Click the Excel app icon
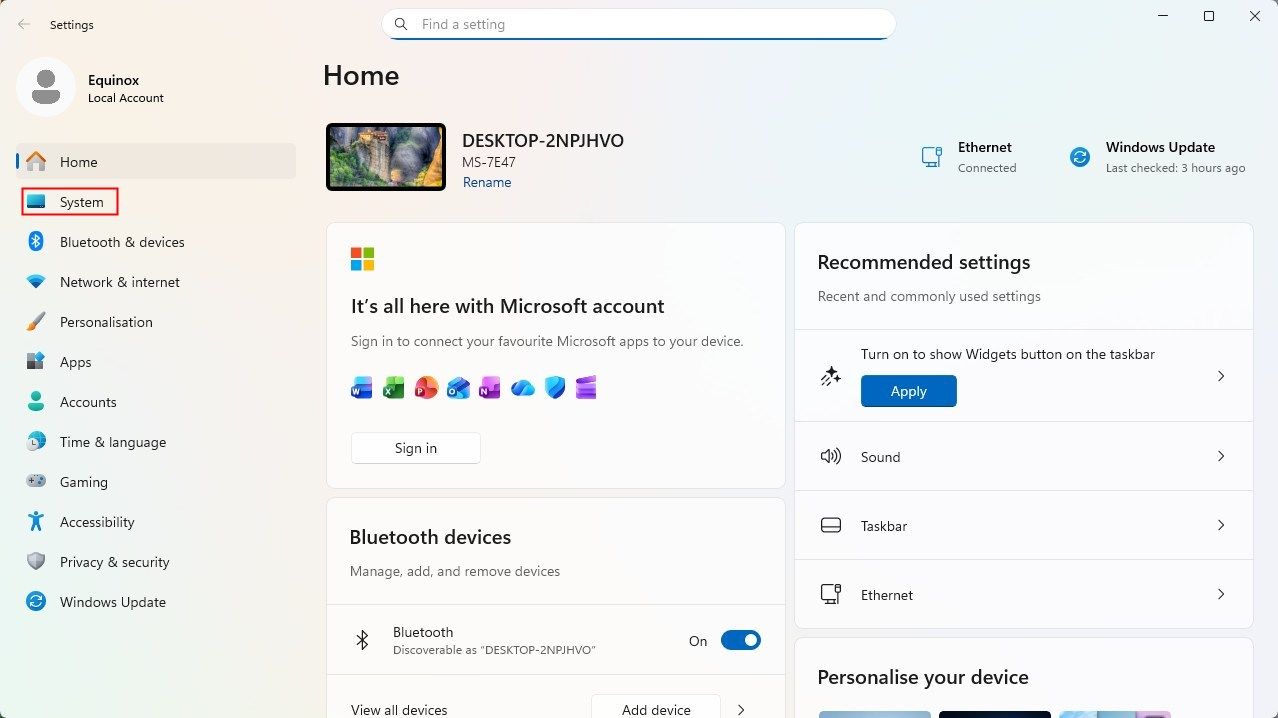The image size is (1278, 718). pyautogui.click(x=394, y=388)
